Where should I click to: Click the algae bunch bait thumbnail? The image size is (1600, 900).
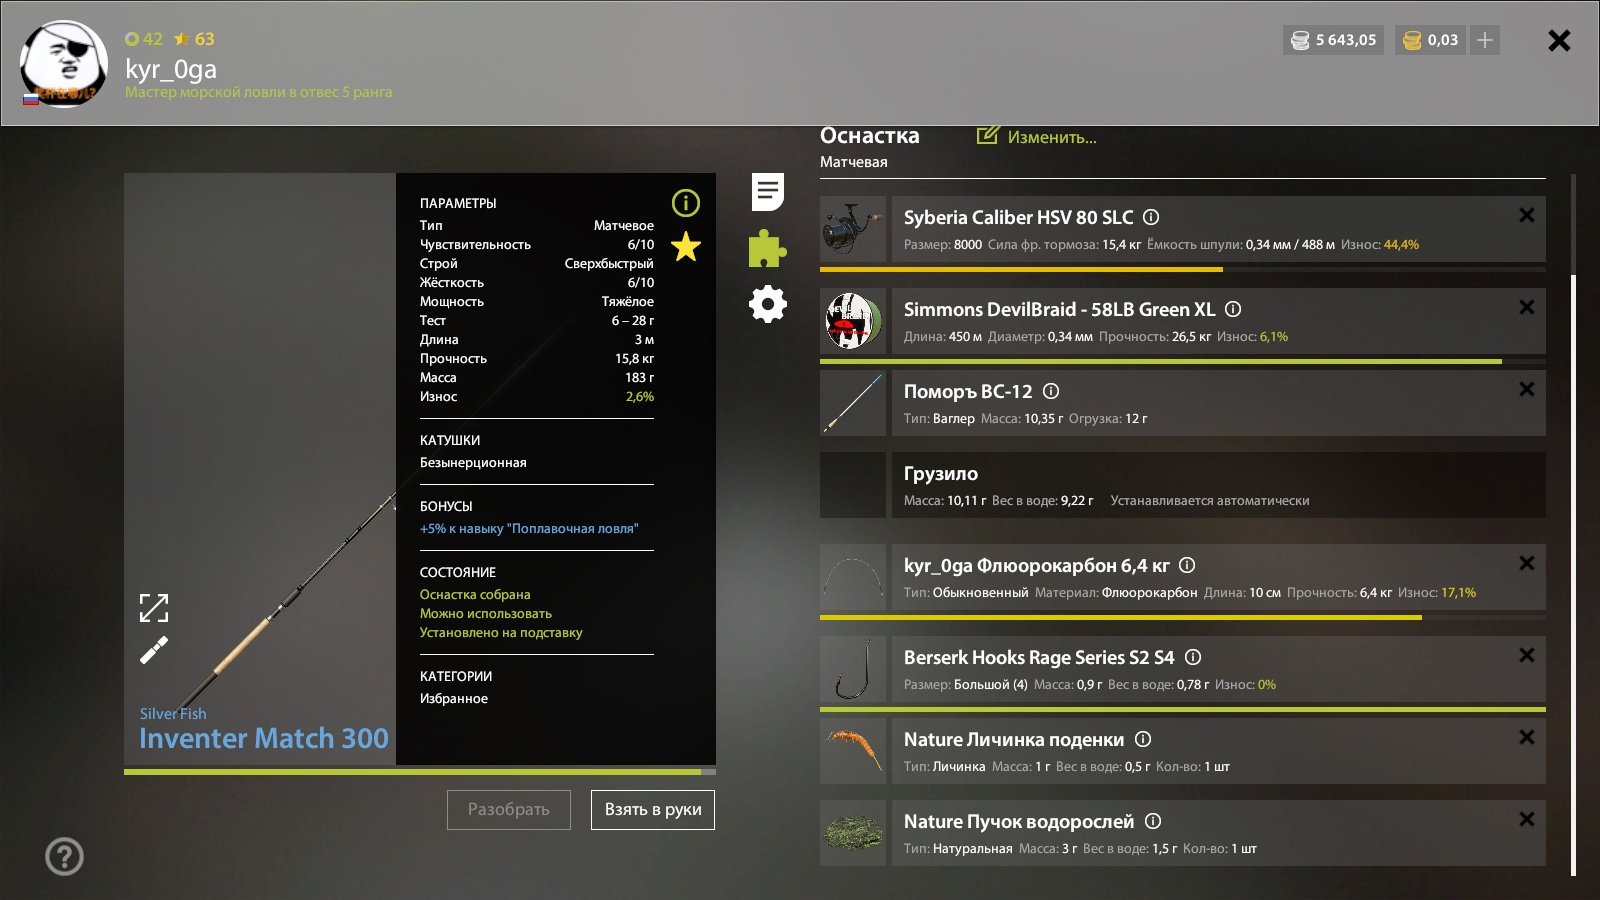tap(853, 833)
